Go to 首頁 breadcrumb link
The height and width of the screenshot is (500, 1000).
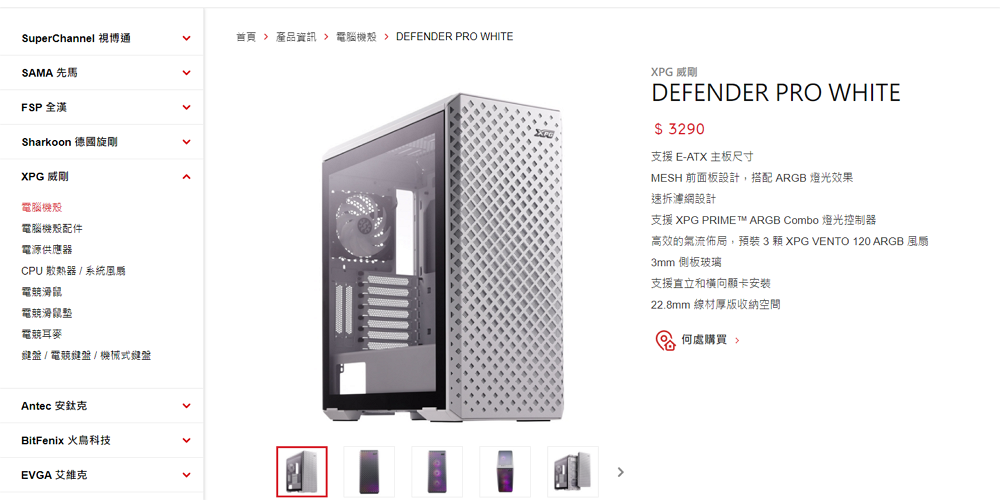246,36
